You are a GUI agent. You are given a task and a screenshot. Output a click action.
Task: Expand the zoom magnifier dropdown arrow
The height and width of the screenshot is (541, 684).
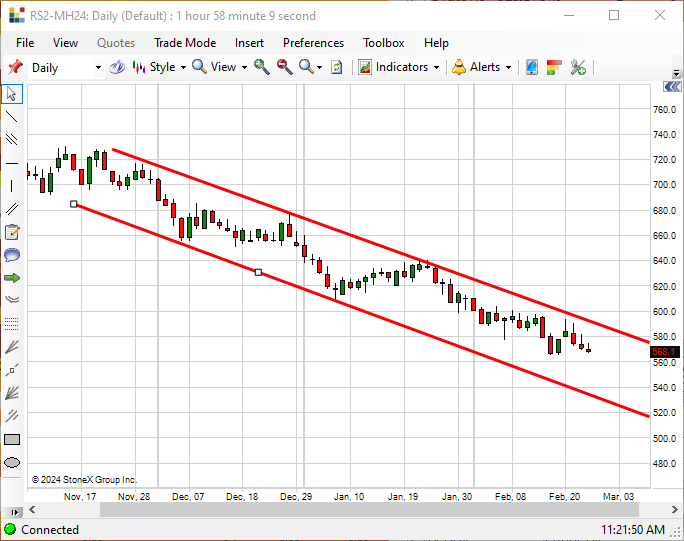(320, 68)
